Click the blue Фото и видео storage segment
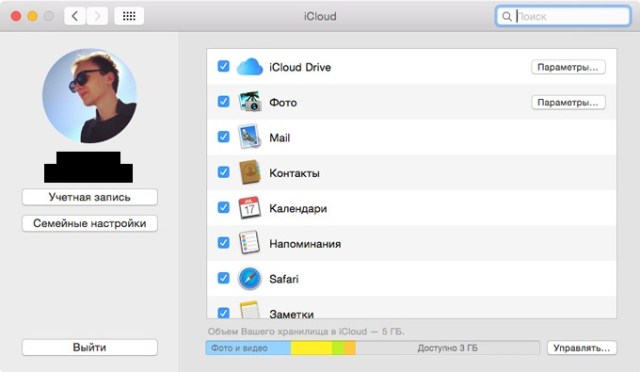Image resolution: width=640 pixels, height=372 pixels. [x=248, y=348]
